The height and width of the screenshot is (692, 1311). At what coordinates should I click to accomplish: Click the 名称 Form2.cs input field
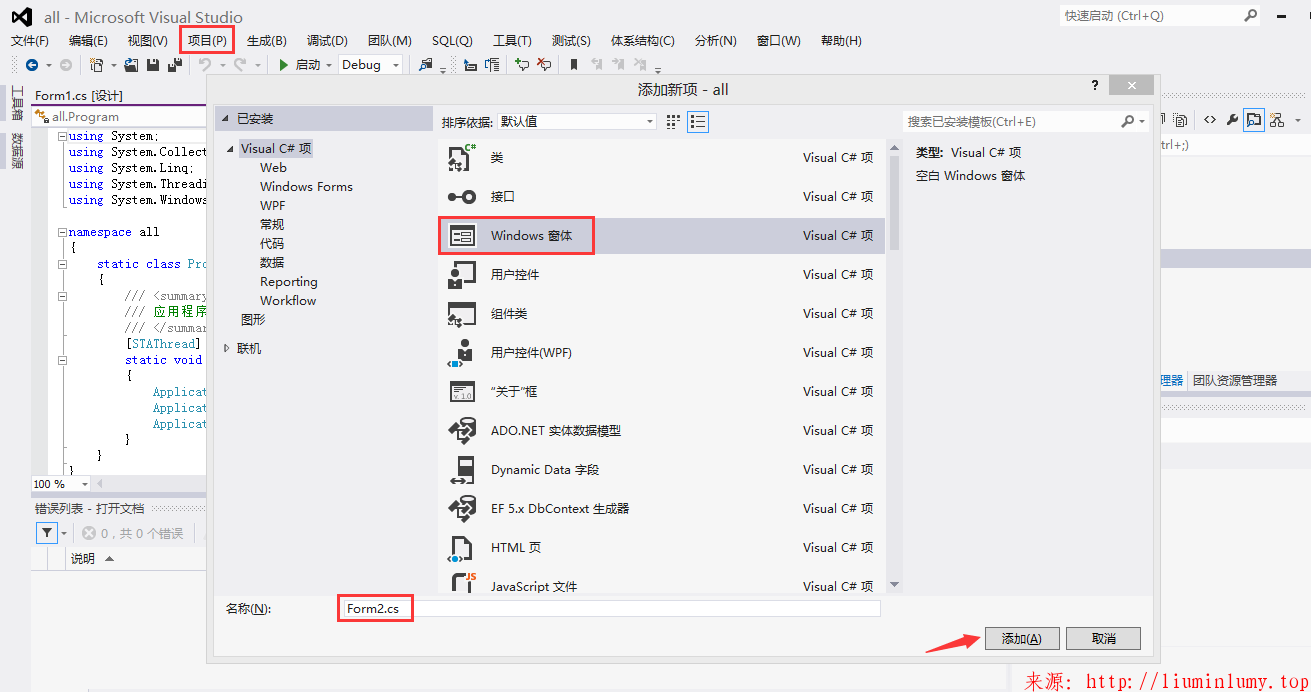coord(610,609)
